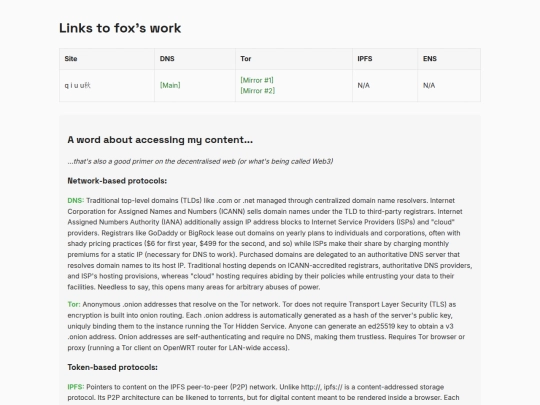Open the [Mirror #1] Tor link
The image size is (540, 405).
[x=257, y=80]
